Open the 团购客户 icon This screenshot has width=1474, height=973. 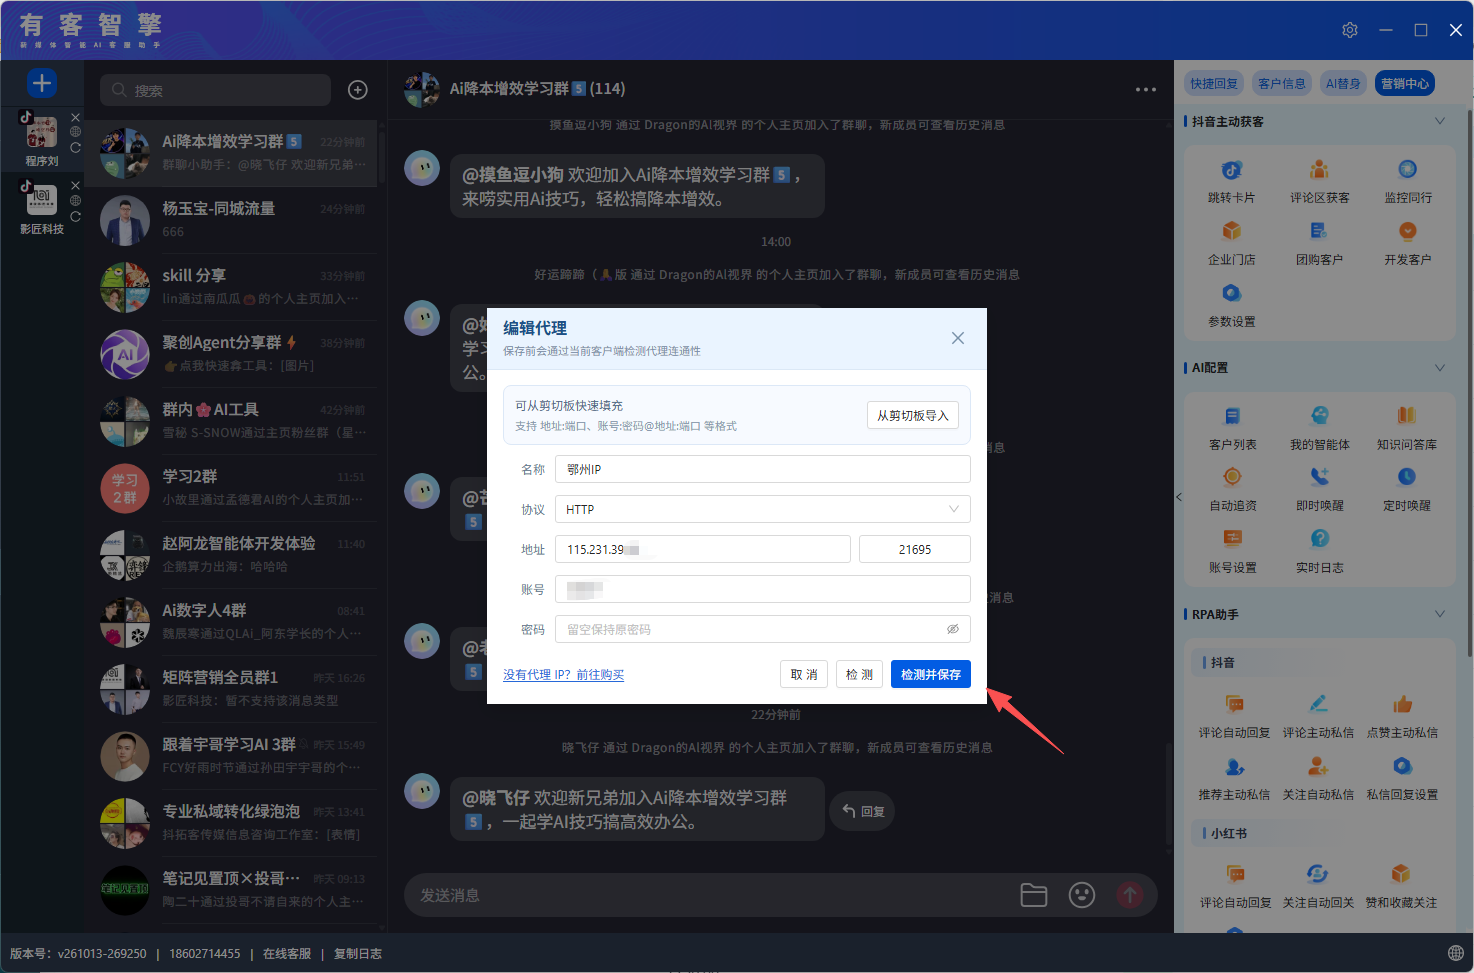[1319, 232]
